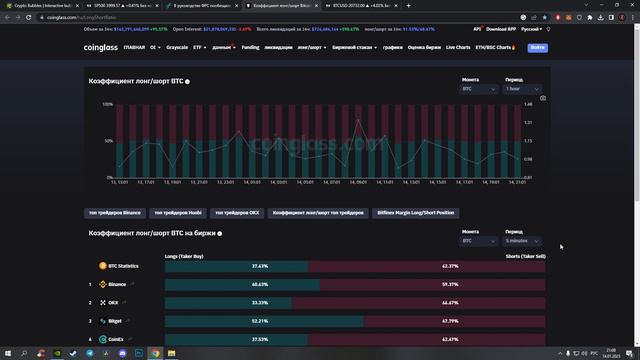The width and height of the screenshot is (640, 360).
Task: Expand the Биржевой стакан menu
Action: (x=354, y=48)
